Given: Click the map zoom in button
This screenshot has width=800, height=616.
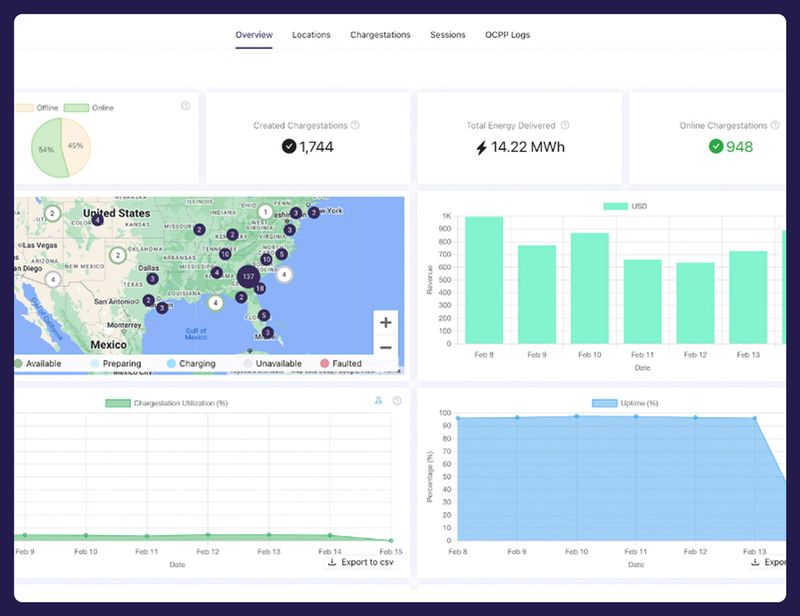Looking at the screenshot, I should [x=384, y=322].
